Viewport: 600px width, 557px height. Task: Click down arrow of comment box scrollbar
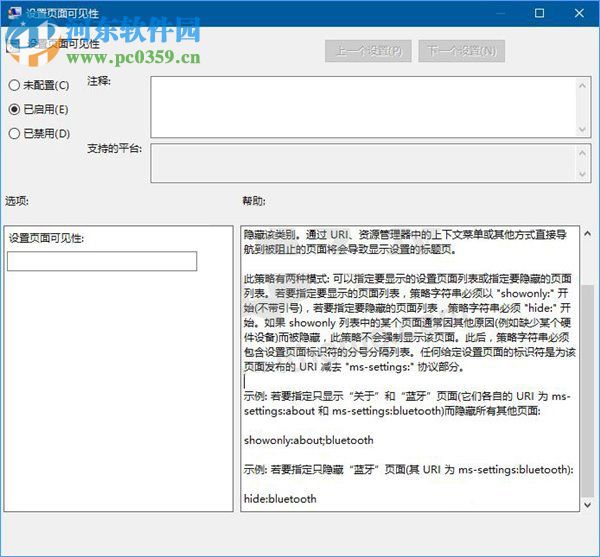tap(582, 129)
